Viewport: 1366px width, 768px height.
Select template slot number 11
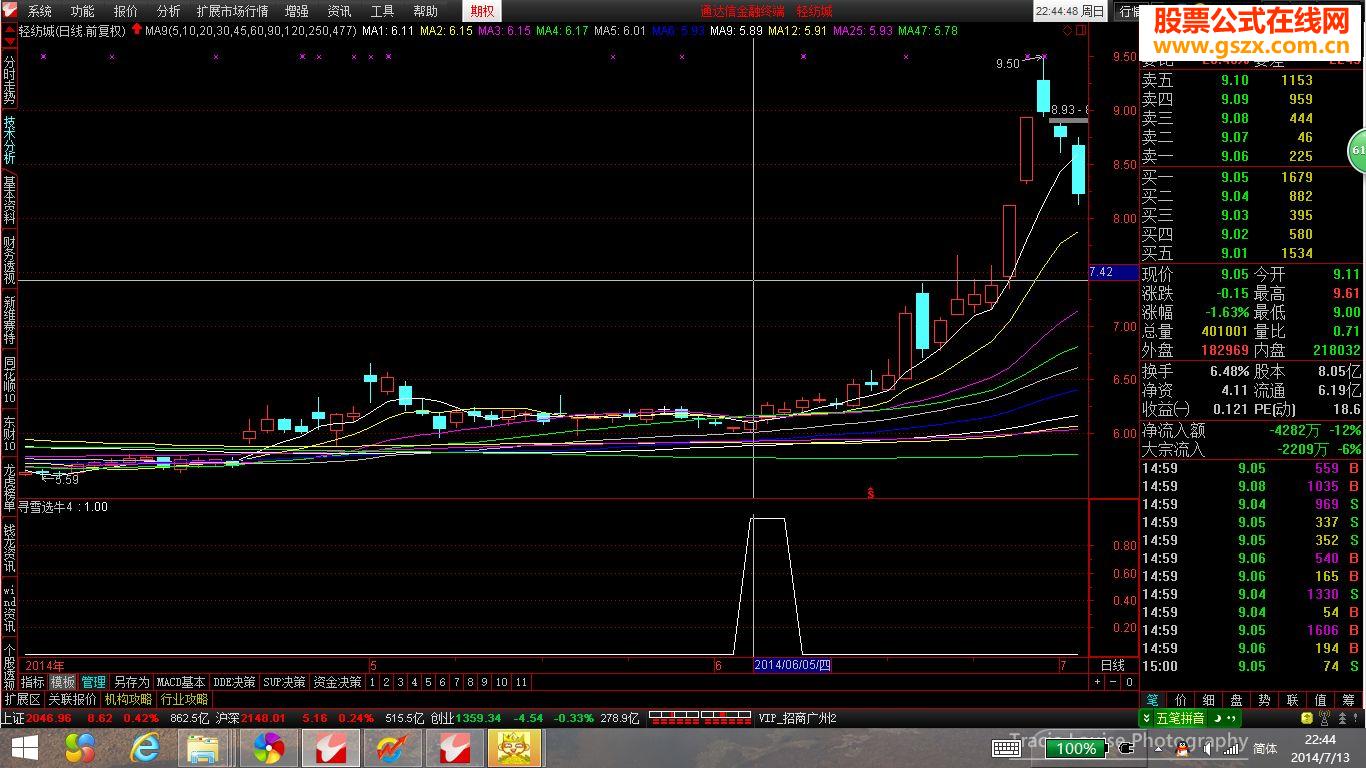[x=520, y=682]
